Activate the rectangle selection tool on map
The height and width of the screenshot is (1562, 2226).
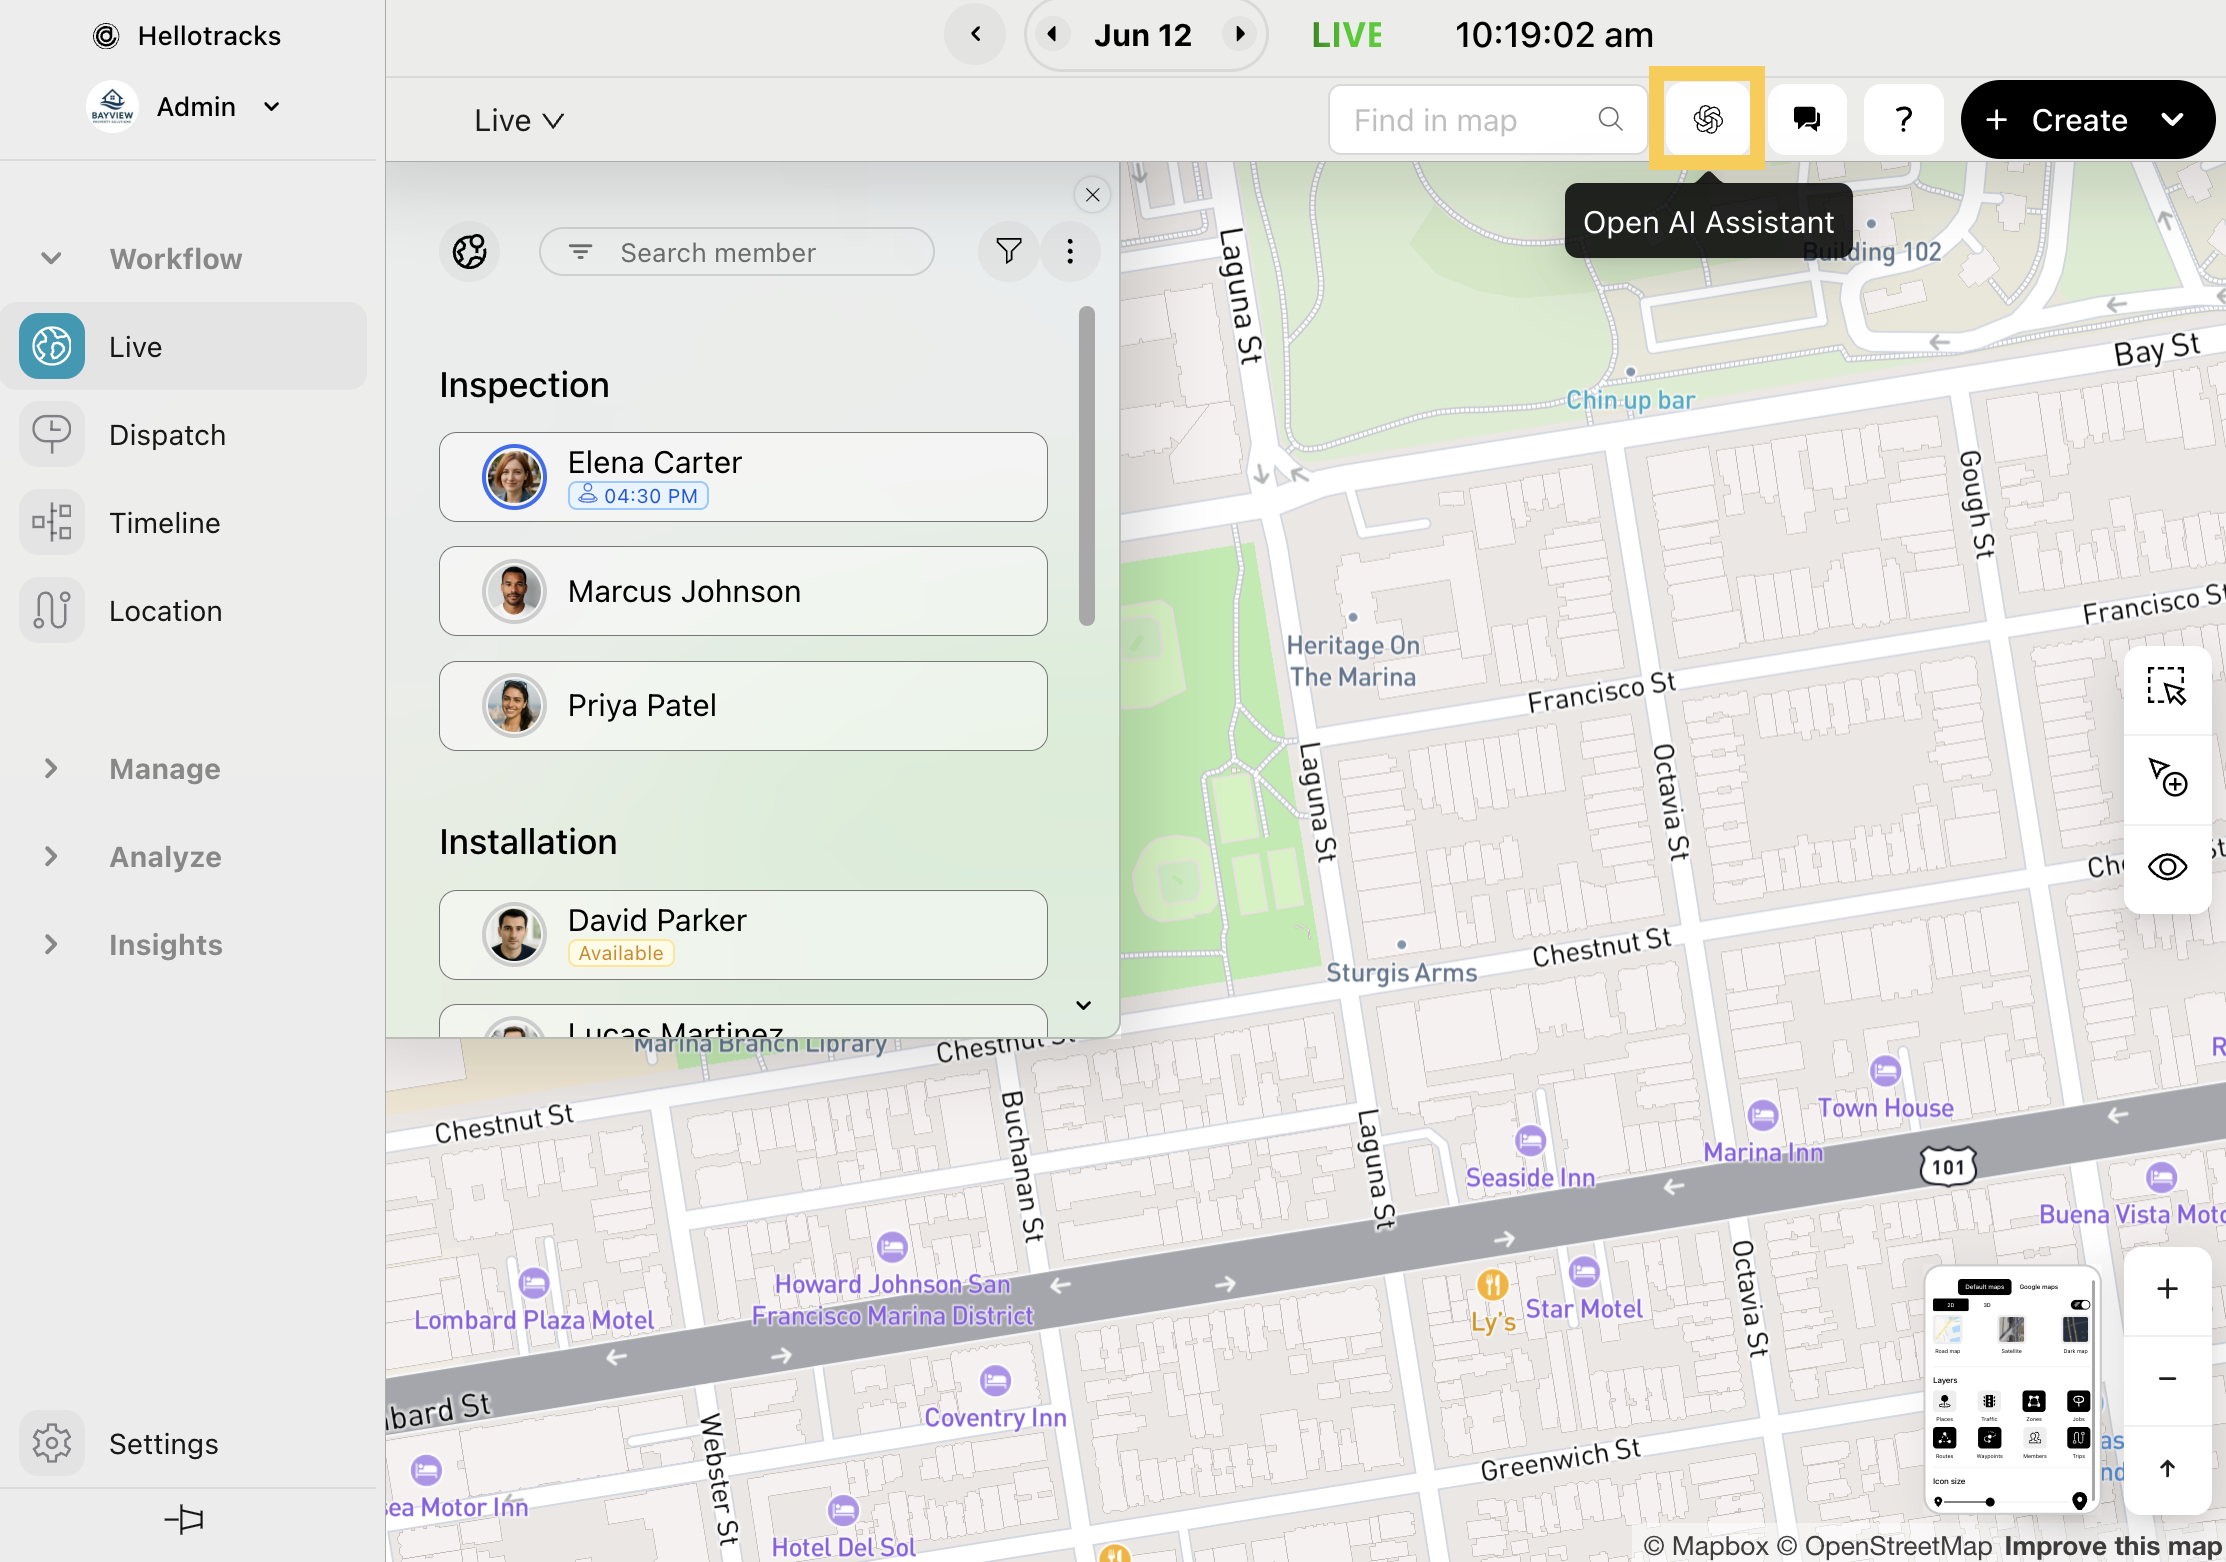2167,687
